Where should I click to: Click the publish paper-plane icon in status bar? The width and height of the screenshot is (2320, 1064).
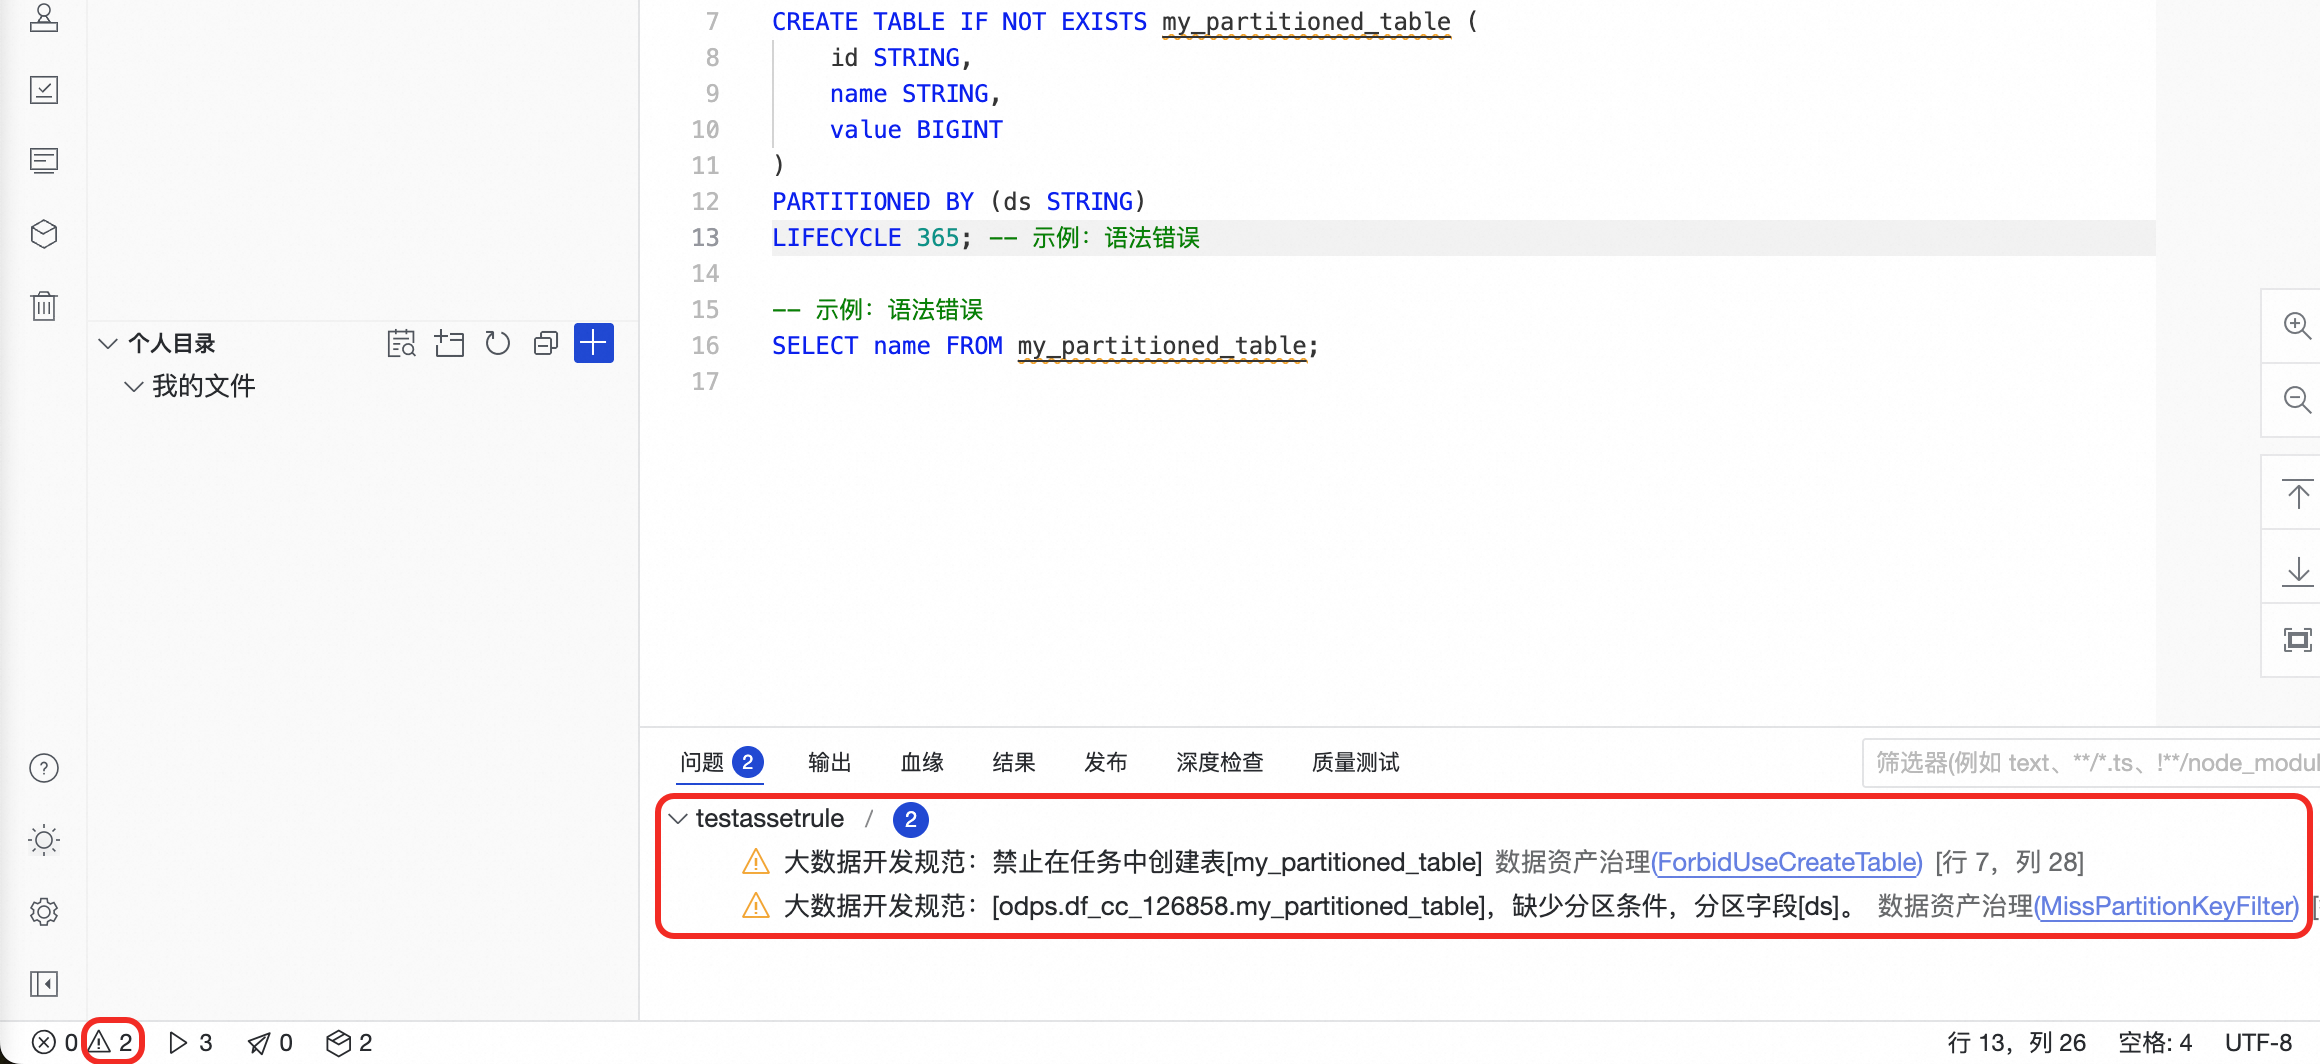270,1043
